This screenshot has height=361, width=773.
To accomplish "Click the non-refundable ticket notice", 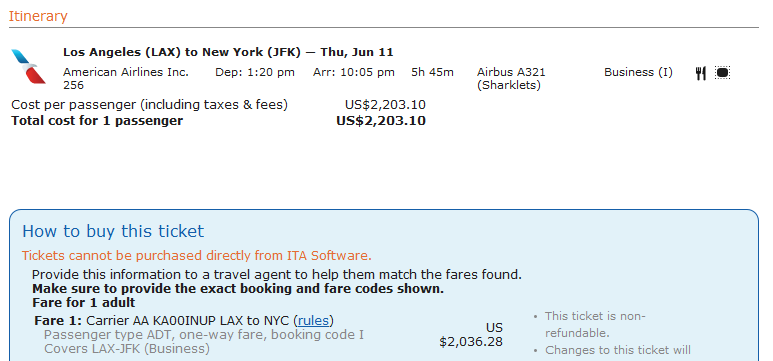I will tap(595, 325).
